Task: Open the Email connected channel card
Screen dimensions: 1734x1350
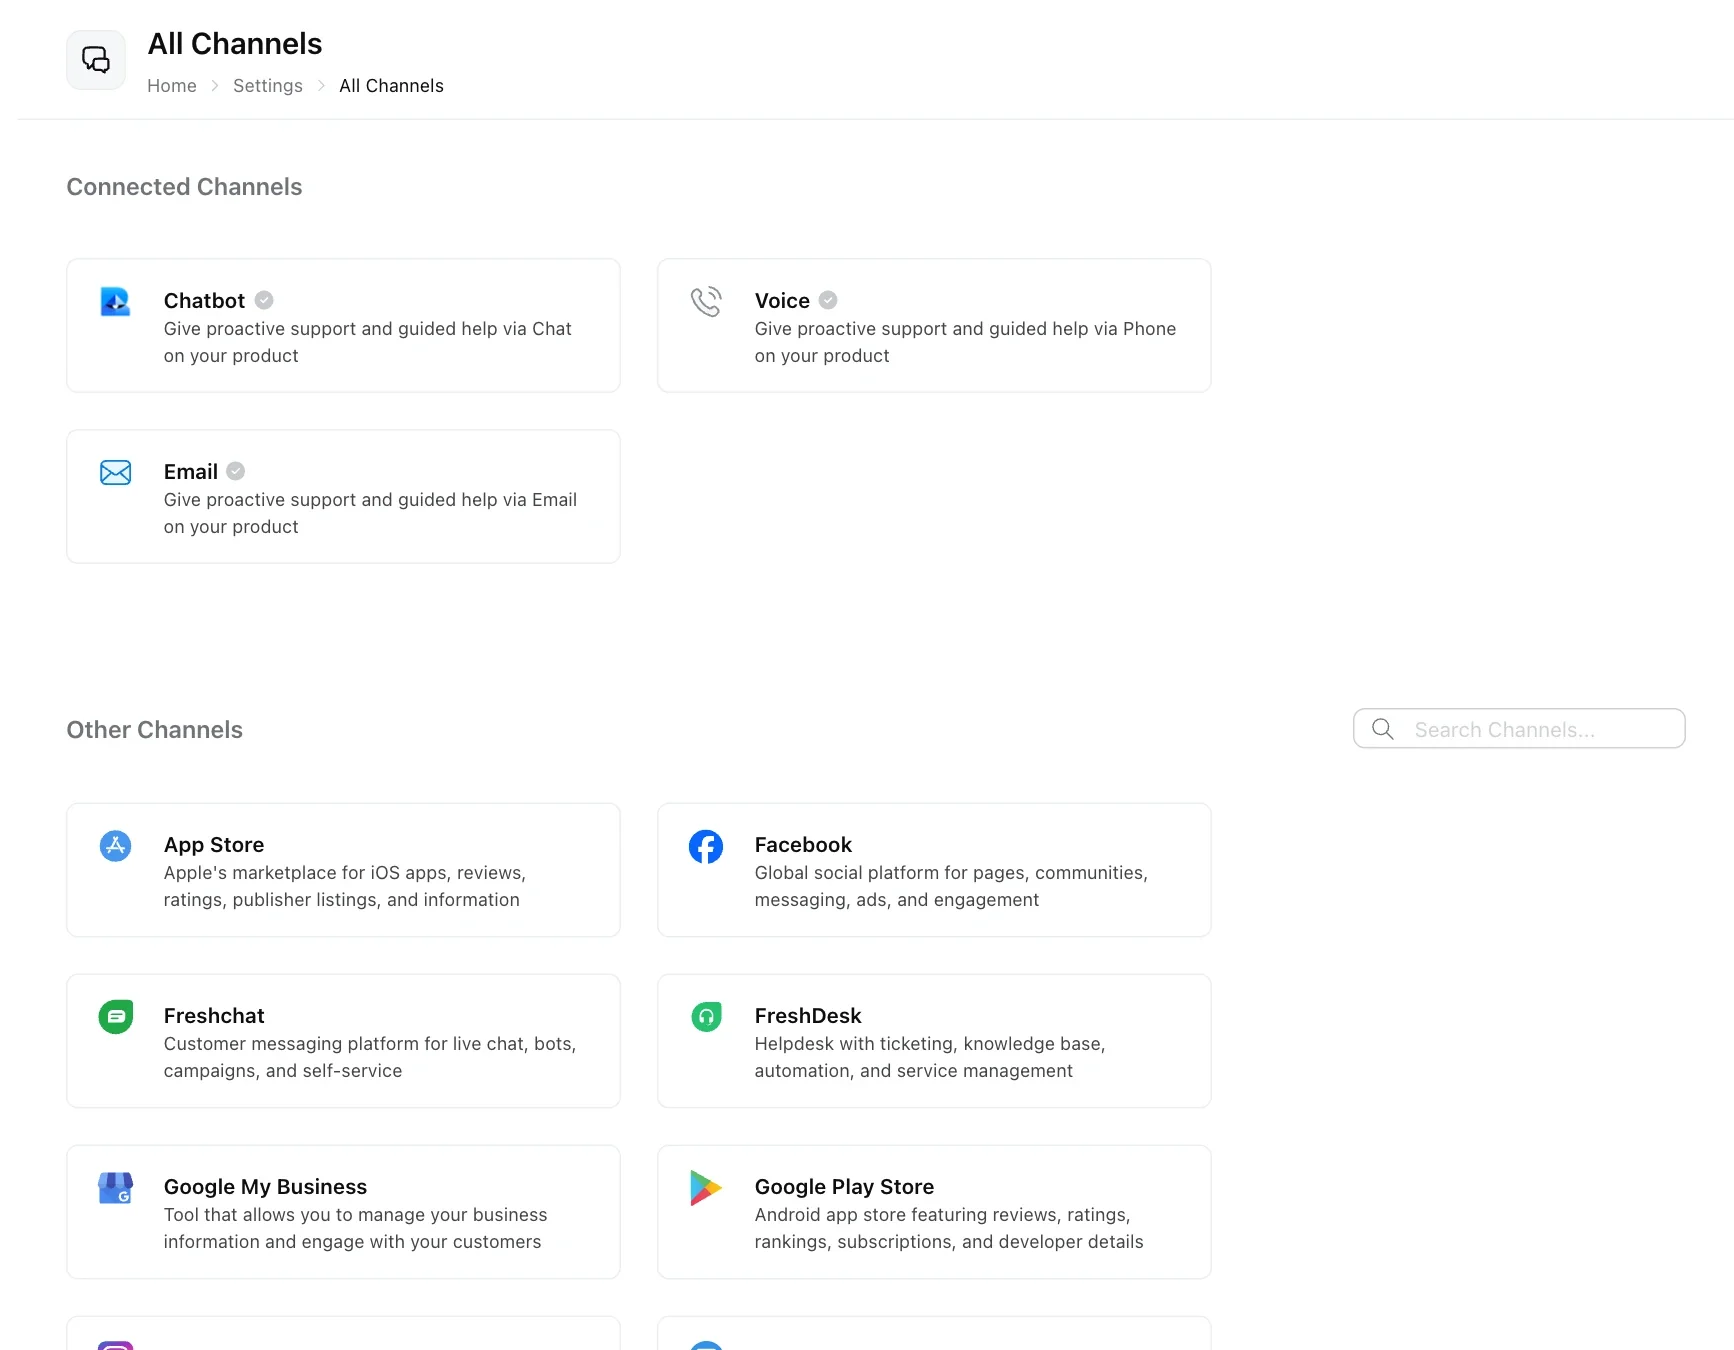Action: [343, 497]
